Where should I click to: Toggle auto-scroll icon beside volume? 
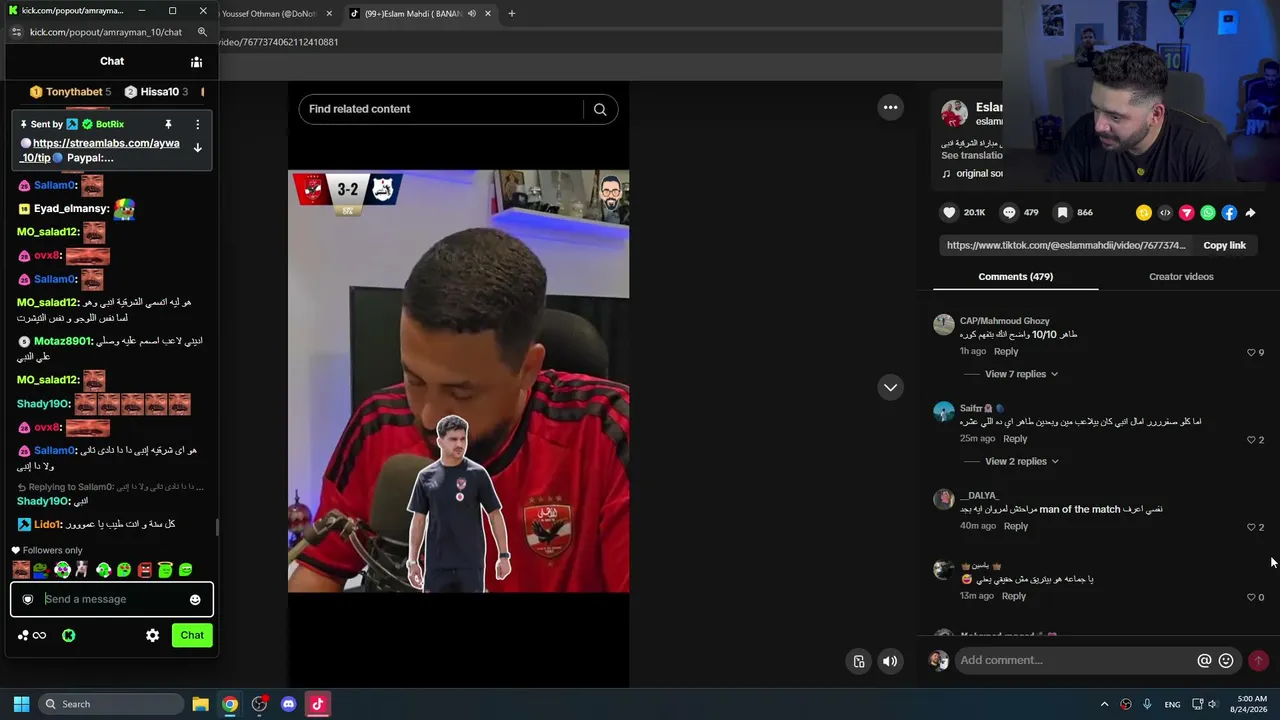859,661
